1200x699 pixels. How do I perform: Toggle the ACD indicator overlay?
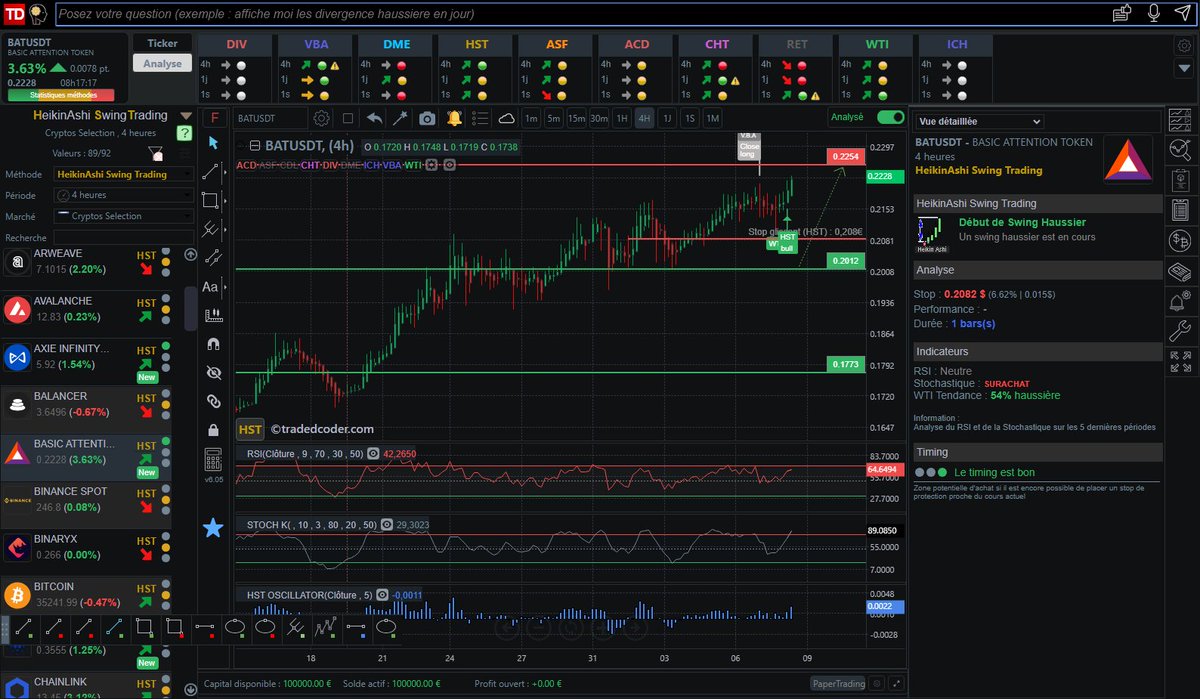point(246,165)
